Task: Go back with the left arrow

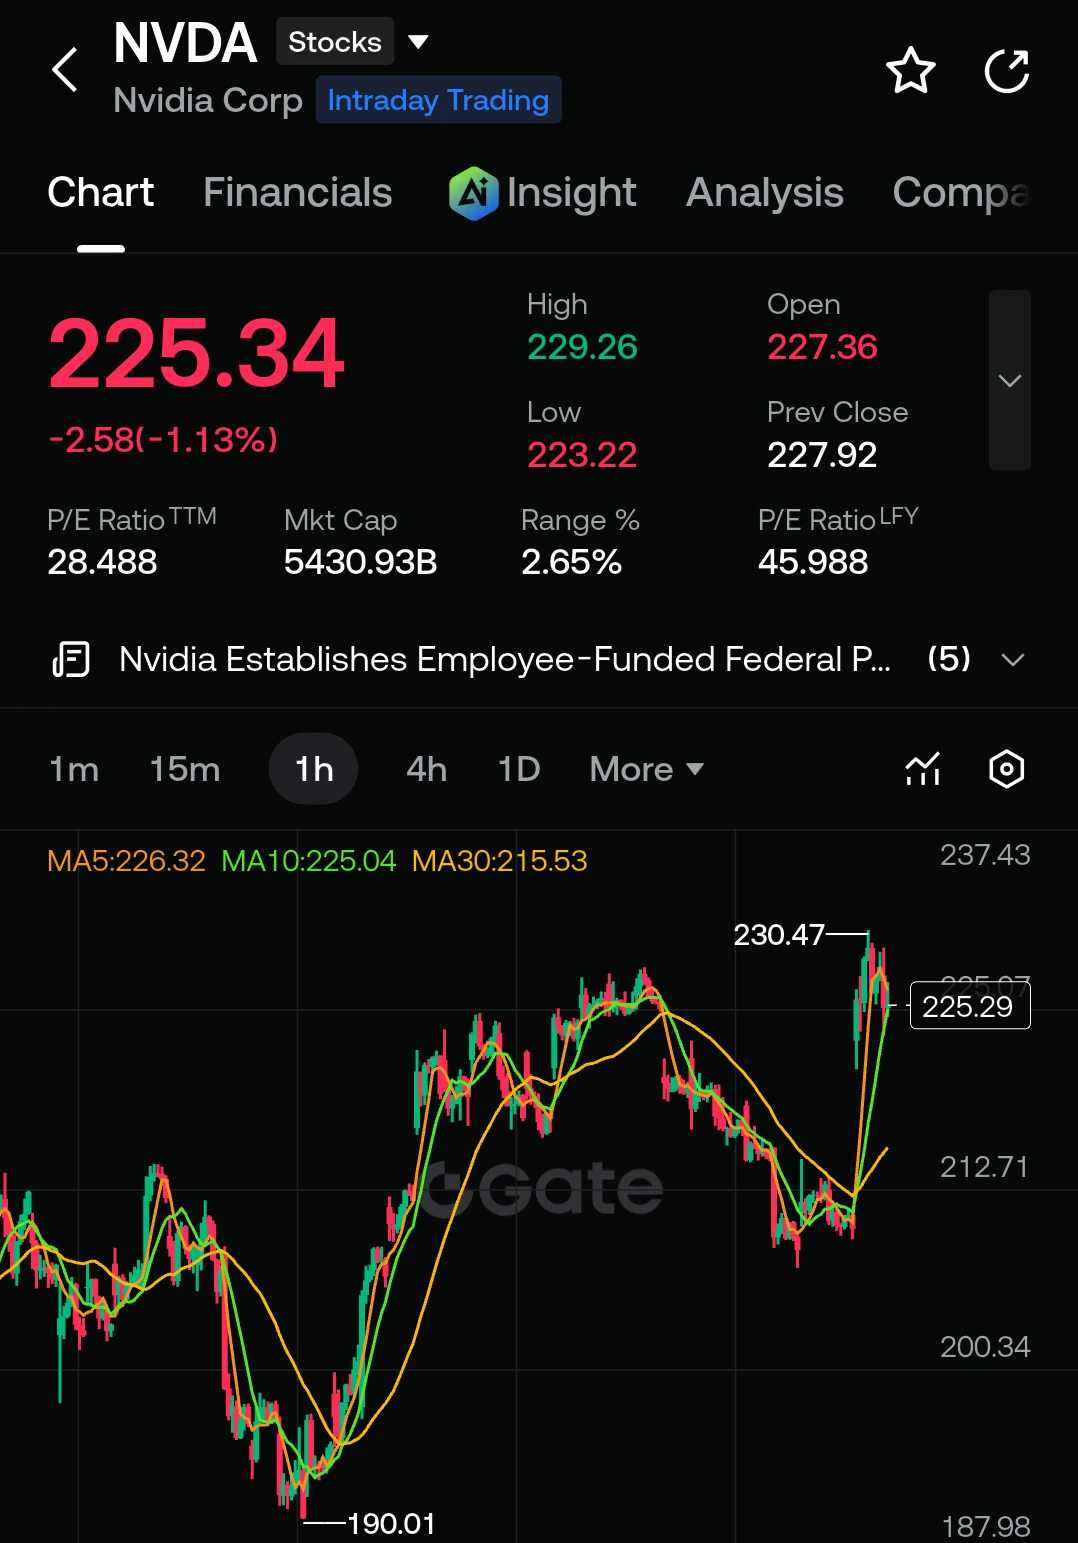Action: [x=65, y=70]
